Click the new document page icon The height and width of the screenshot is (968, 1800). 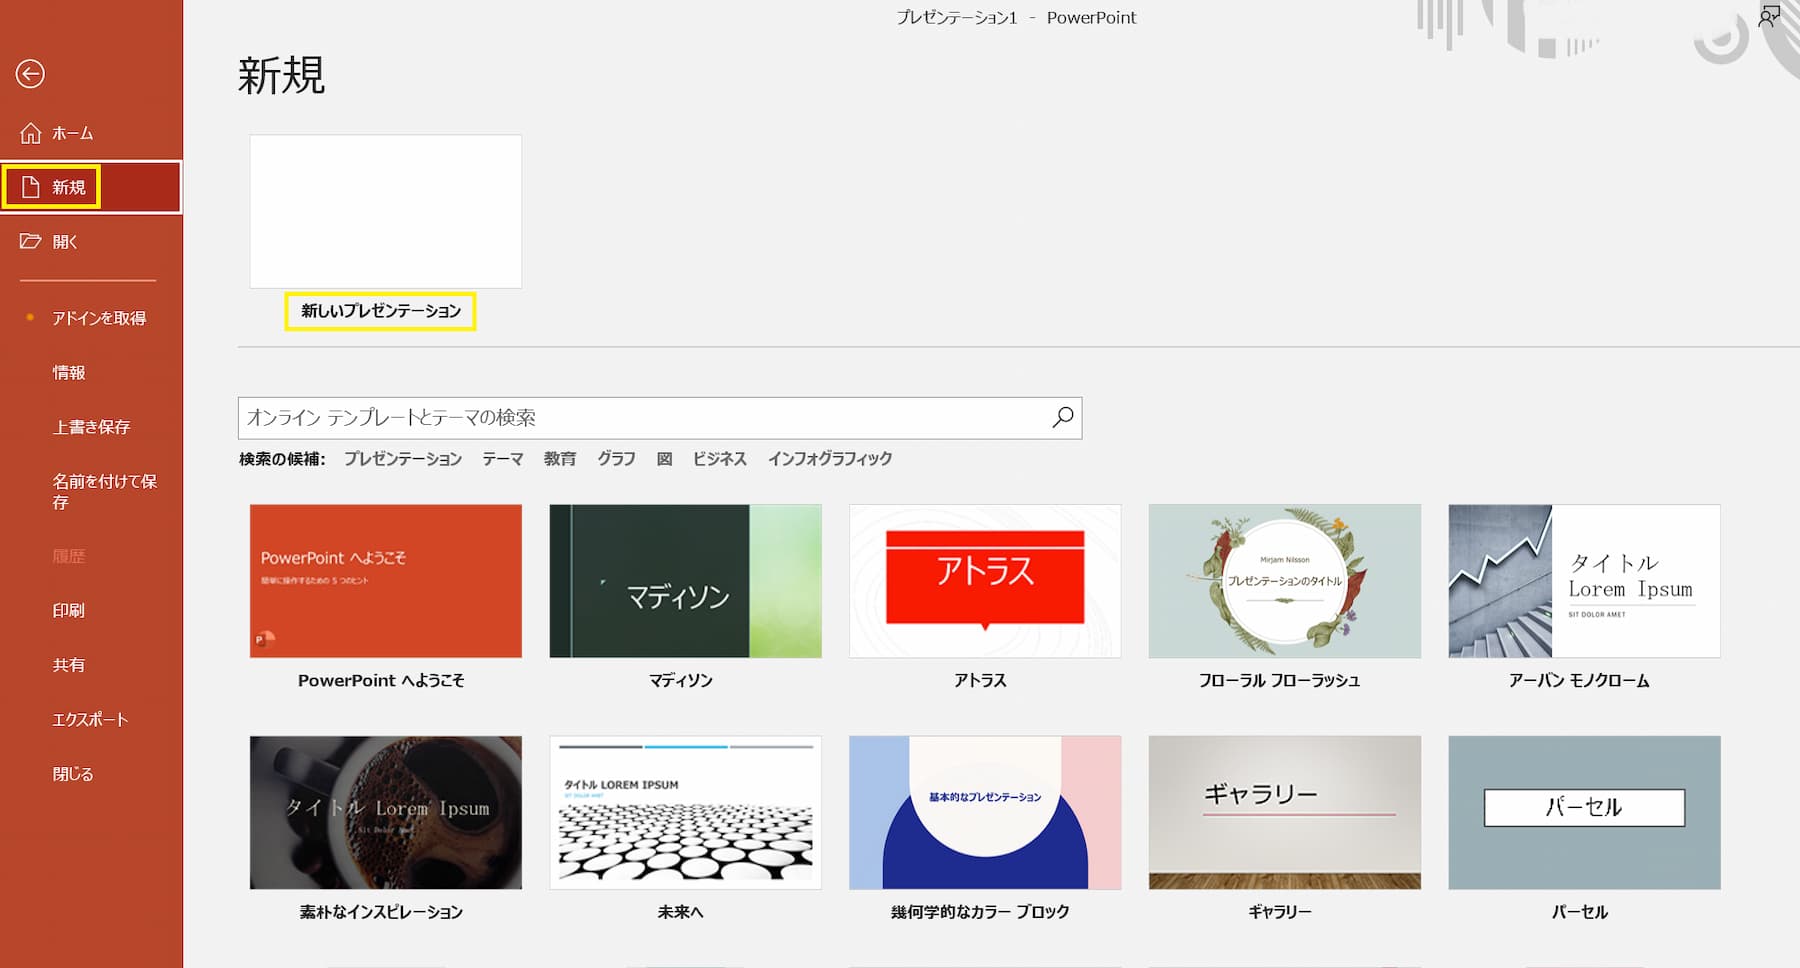(31, 187)
